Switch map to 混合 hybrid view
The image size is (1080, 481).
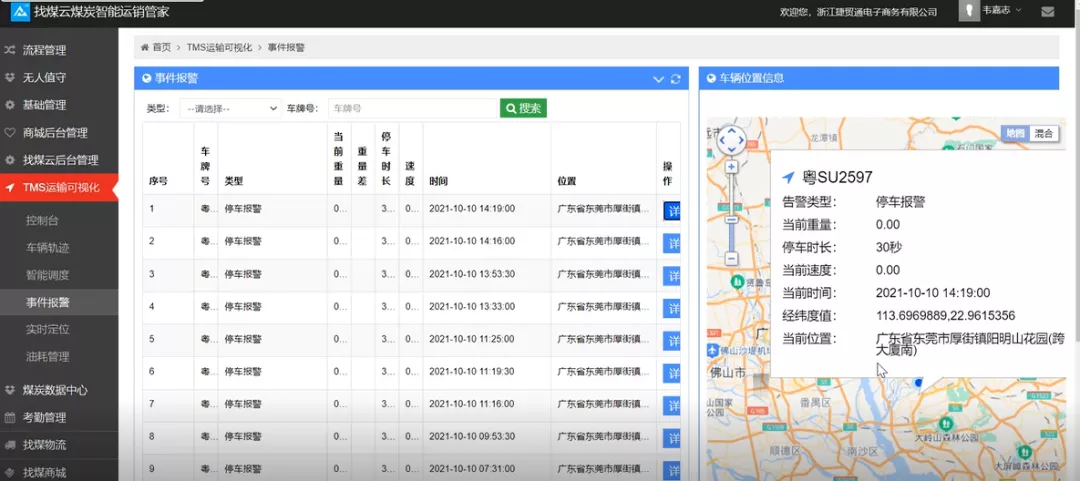[x=1044, y=133]
